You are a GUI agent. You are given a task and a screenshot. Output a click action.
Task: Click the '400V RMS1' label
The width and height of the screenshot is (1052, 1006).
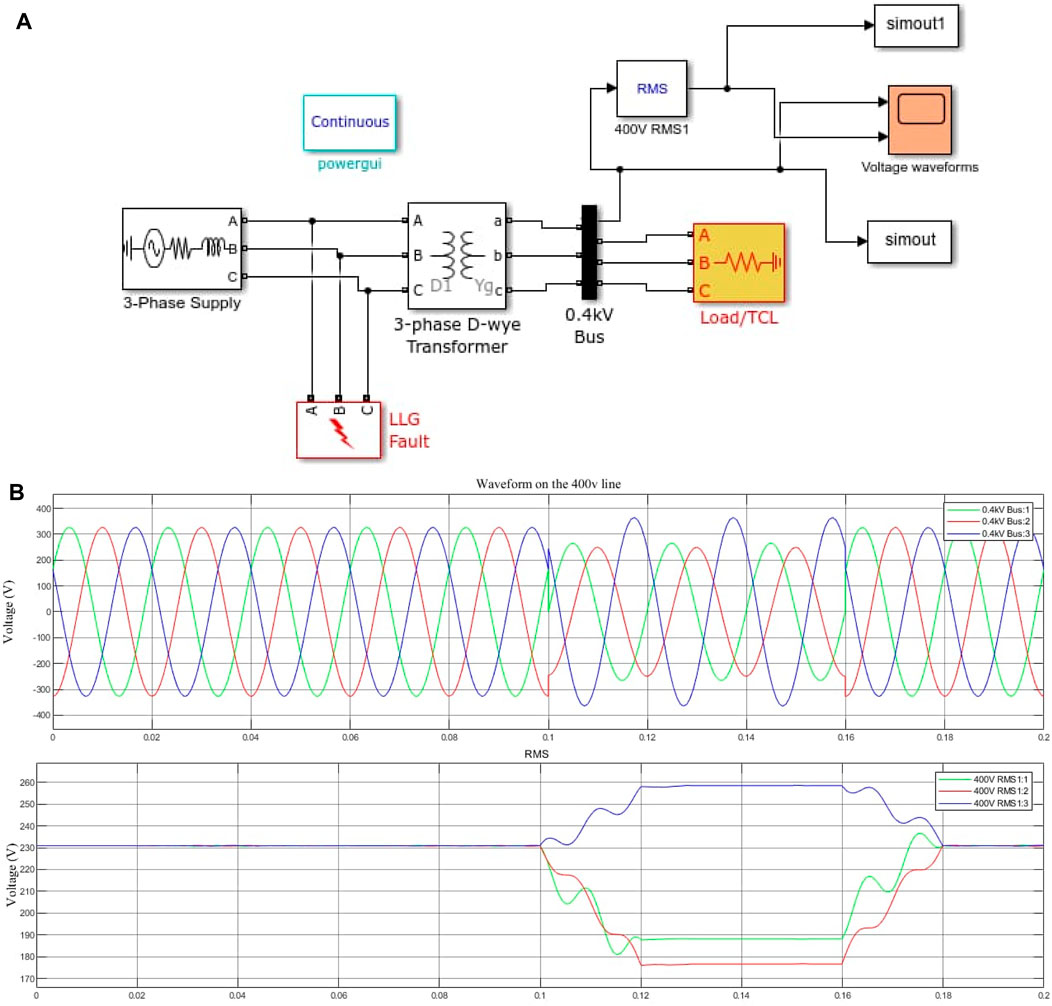(651, 129)
